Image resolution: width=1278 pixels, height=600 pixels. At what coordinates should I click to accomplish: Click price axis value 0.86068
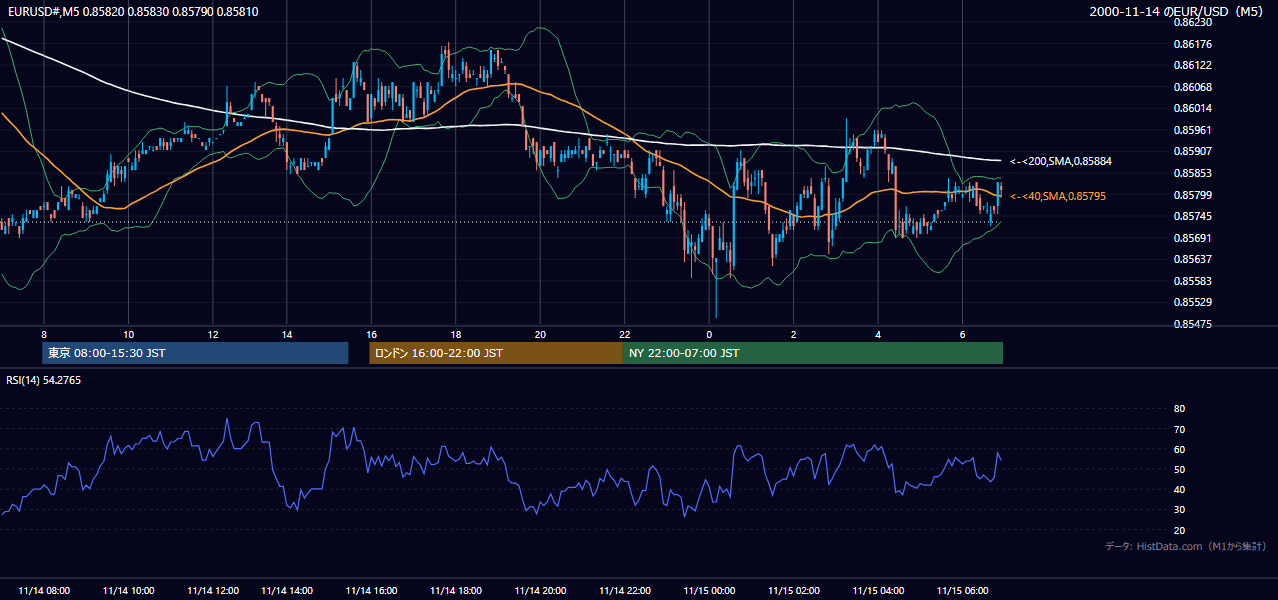coord(1192,87)
